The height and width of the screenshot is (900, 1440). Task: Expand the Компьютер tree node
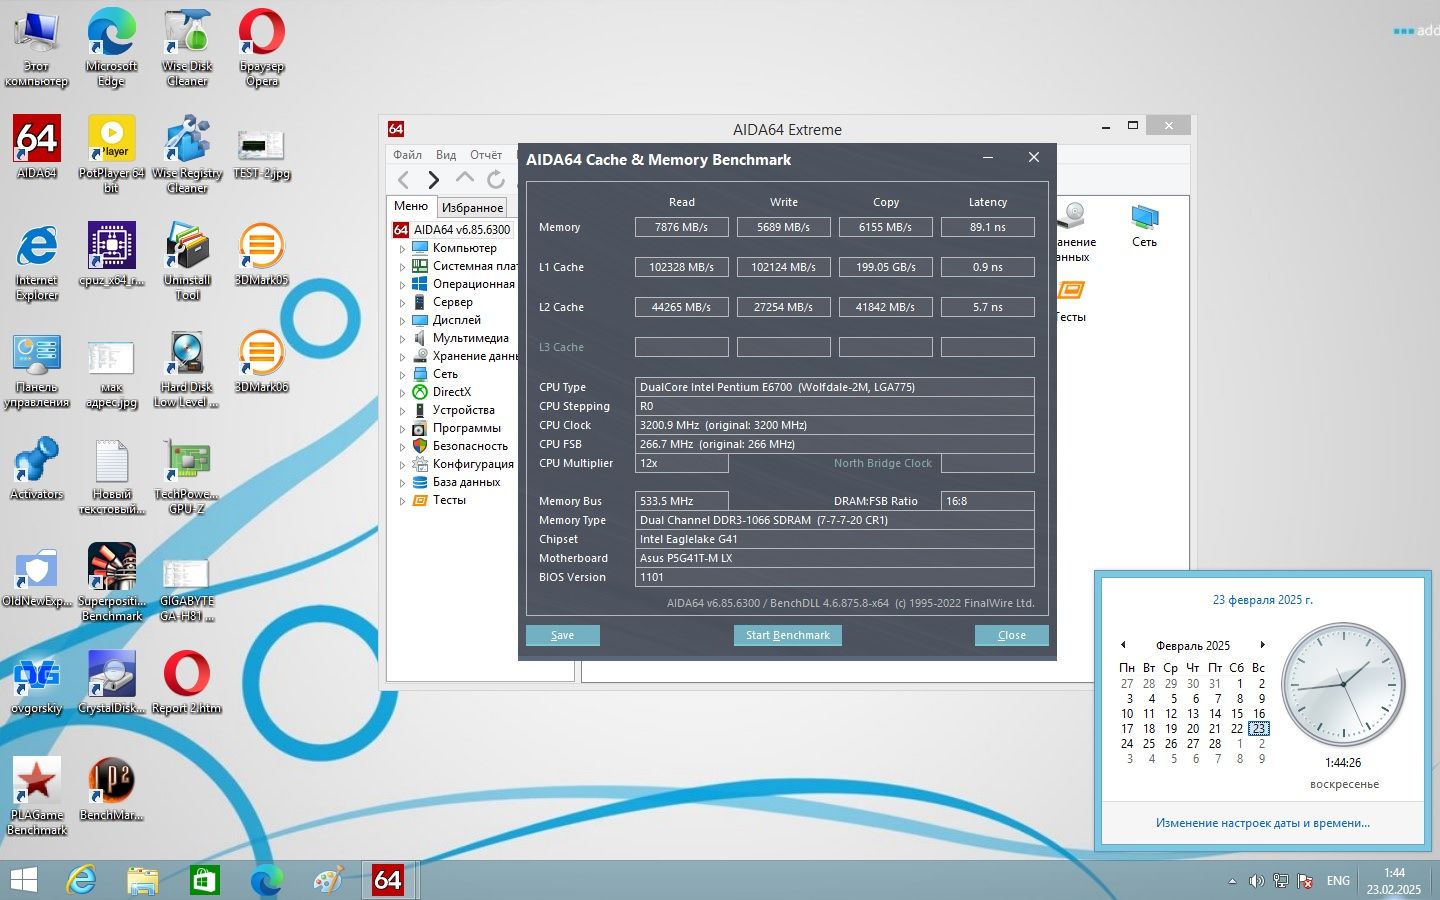[x=402, y=248]
